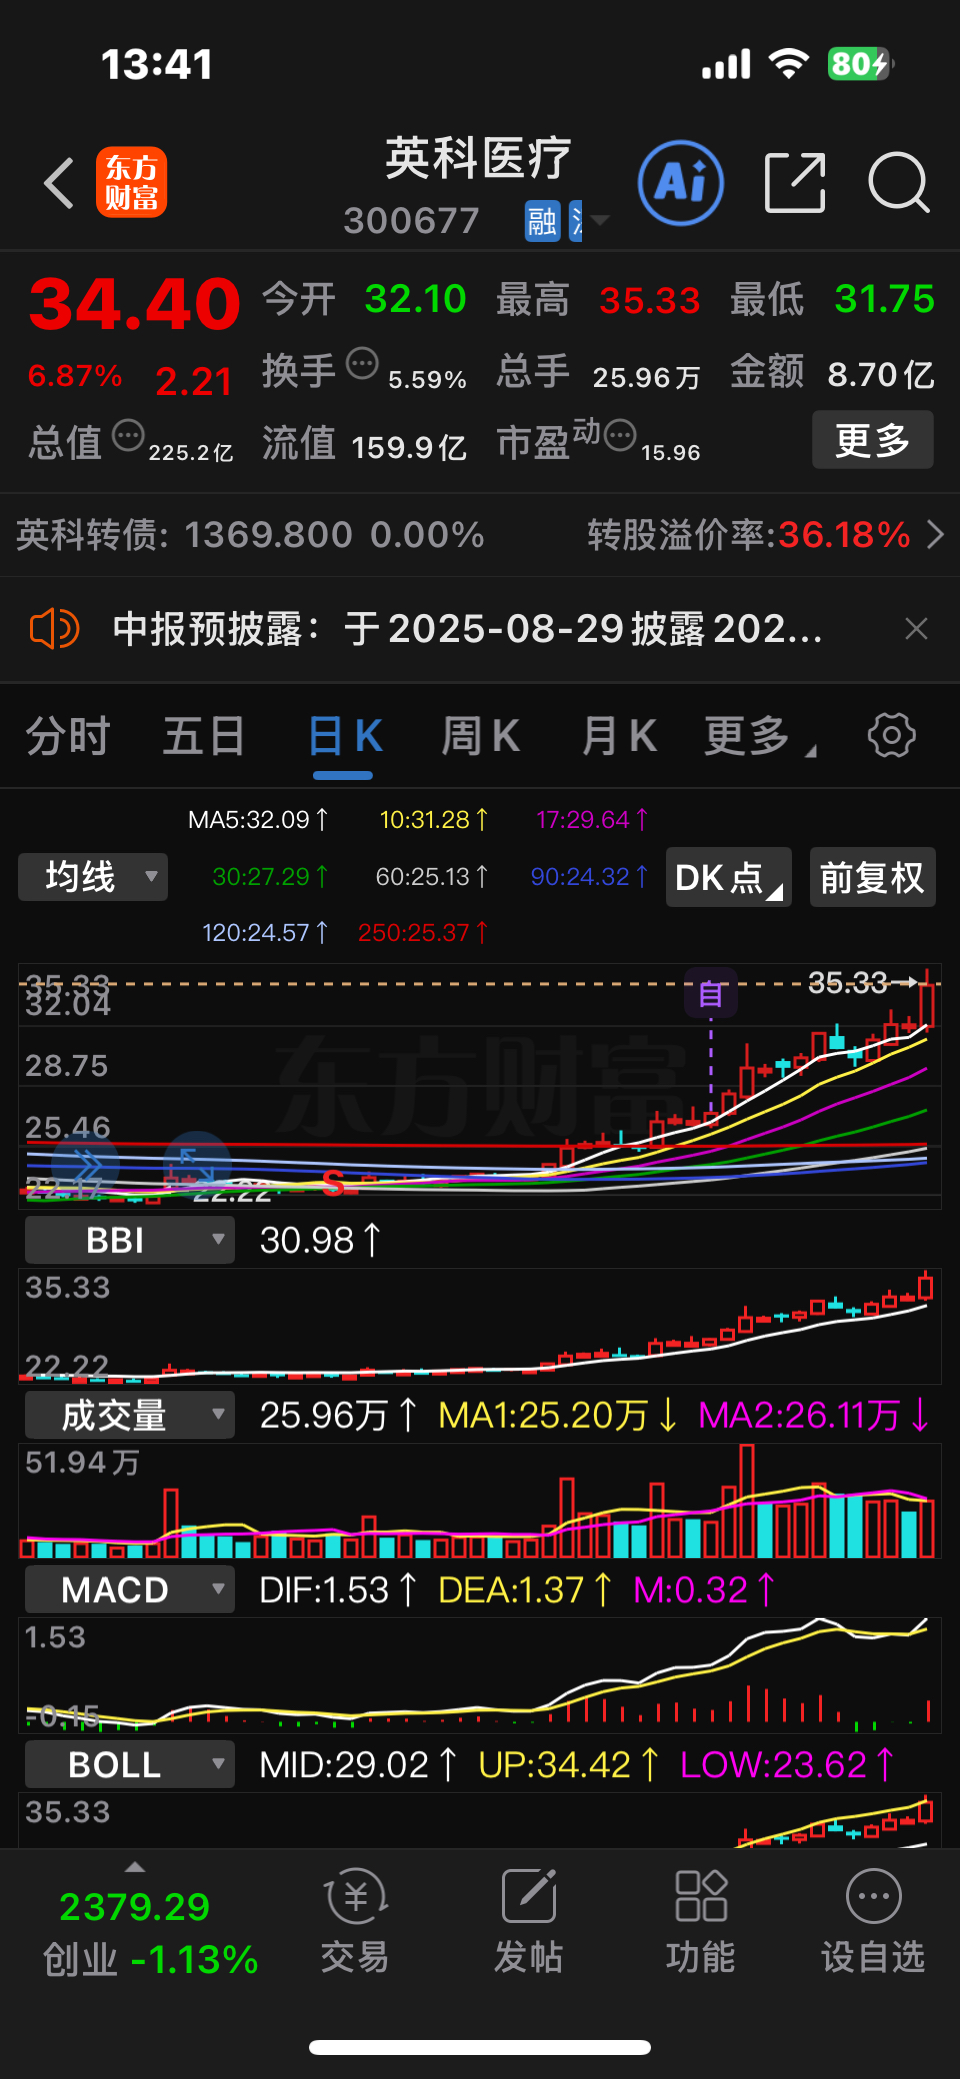Switch to 五日 tab

(x=204, y=737)
